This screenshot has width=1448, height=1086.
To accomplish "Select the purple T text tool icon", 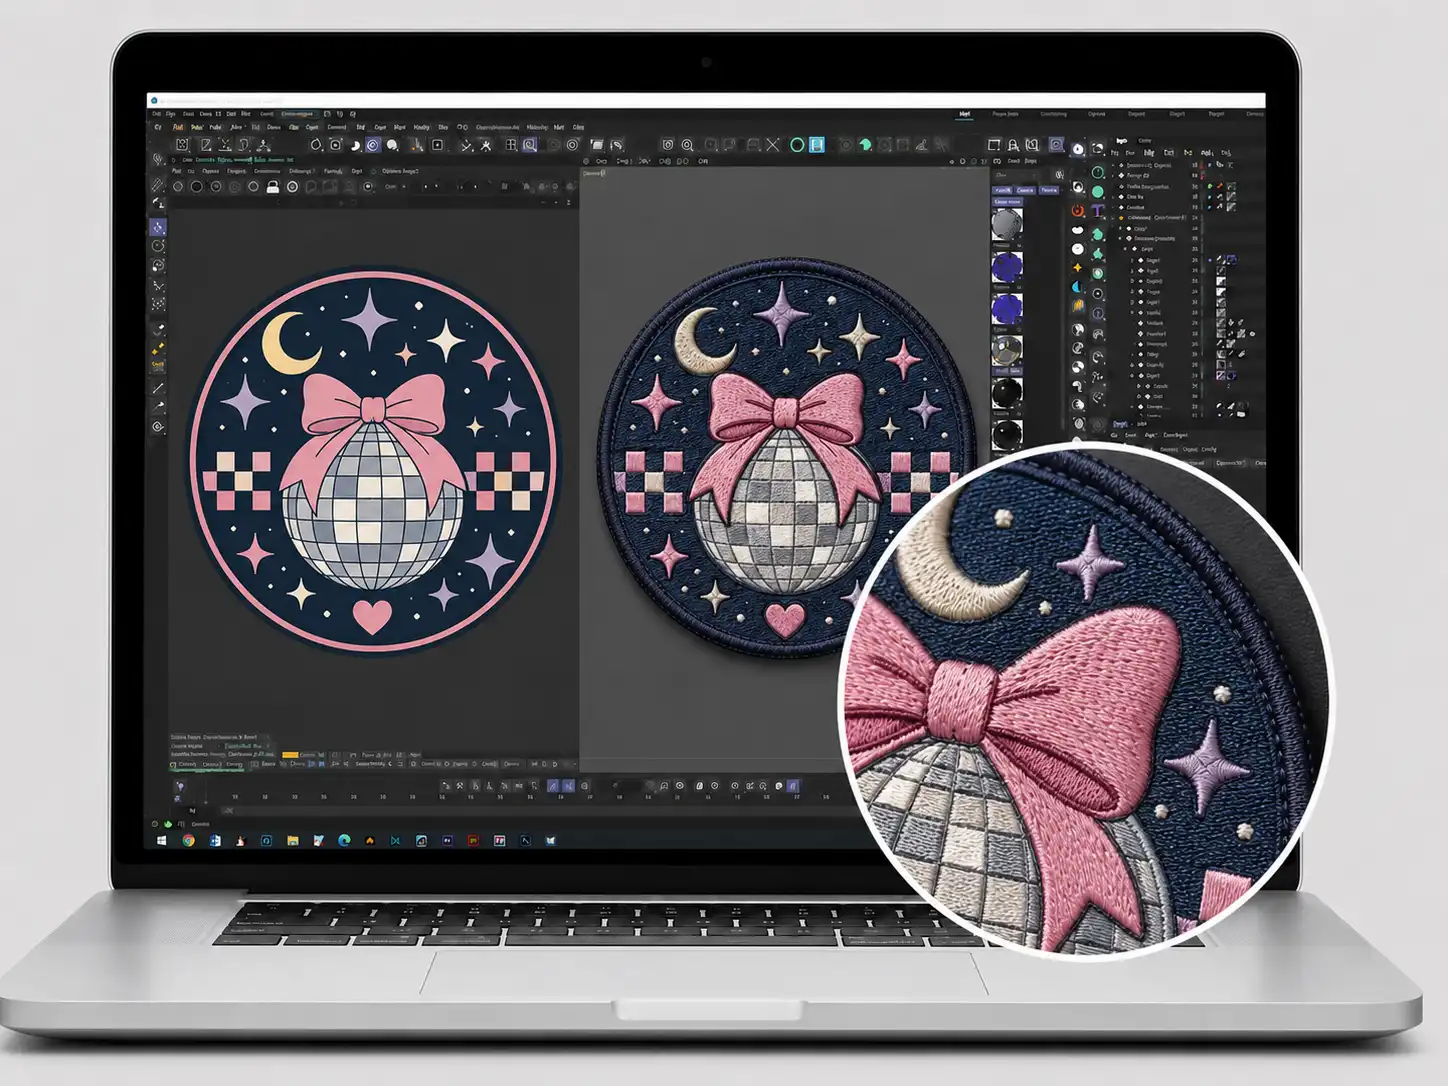I will [1097, 211].
